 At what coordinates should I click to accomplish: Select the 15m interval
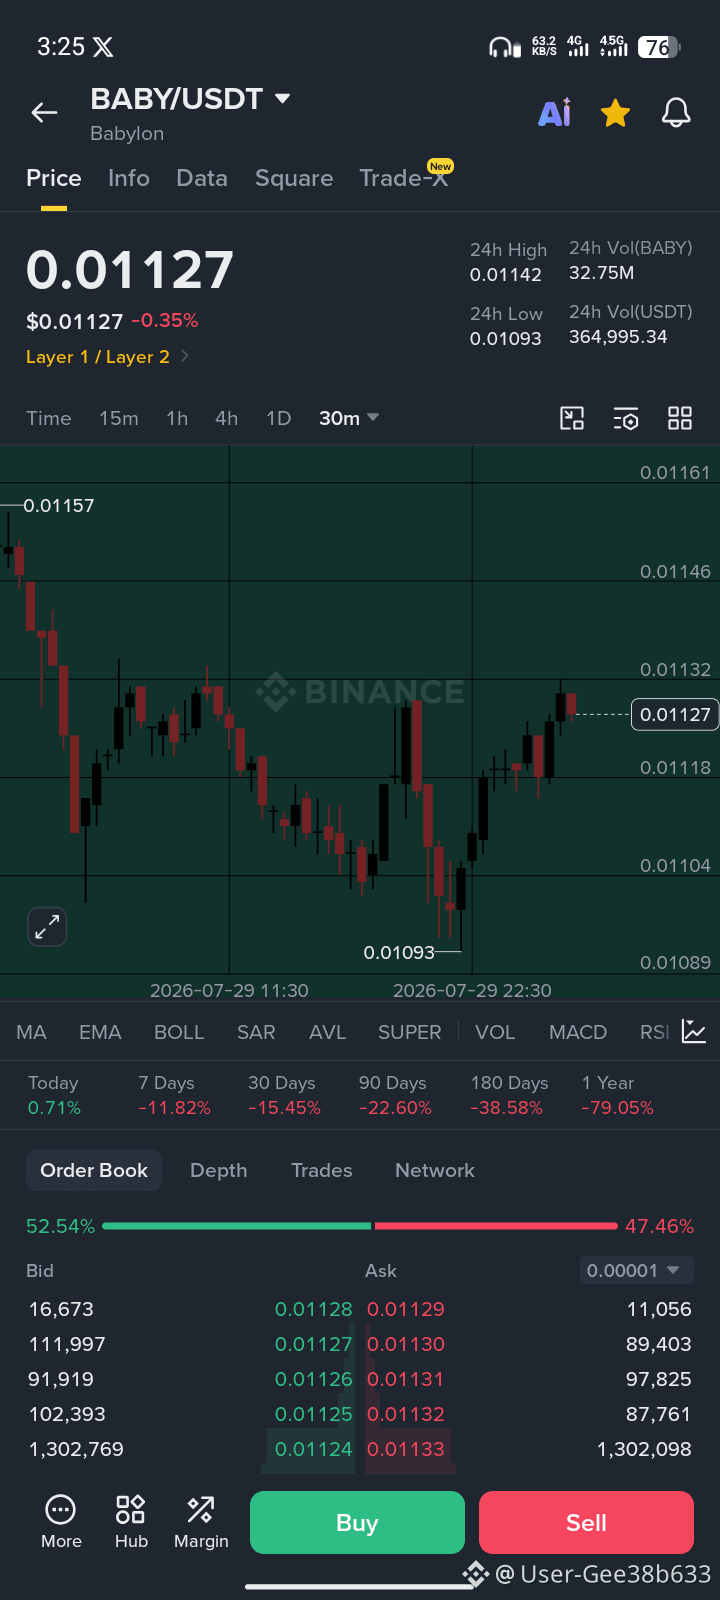pyautogui.click(x=119, y=418)
